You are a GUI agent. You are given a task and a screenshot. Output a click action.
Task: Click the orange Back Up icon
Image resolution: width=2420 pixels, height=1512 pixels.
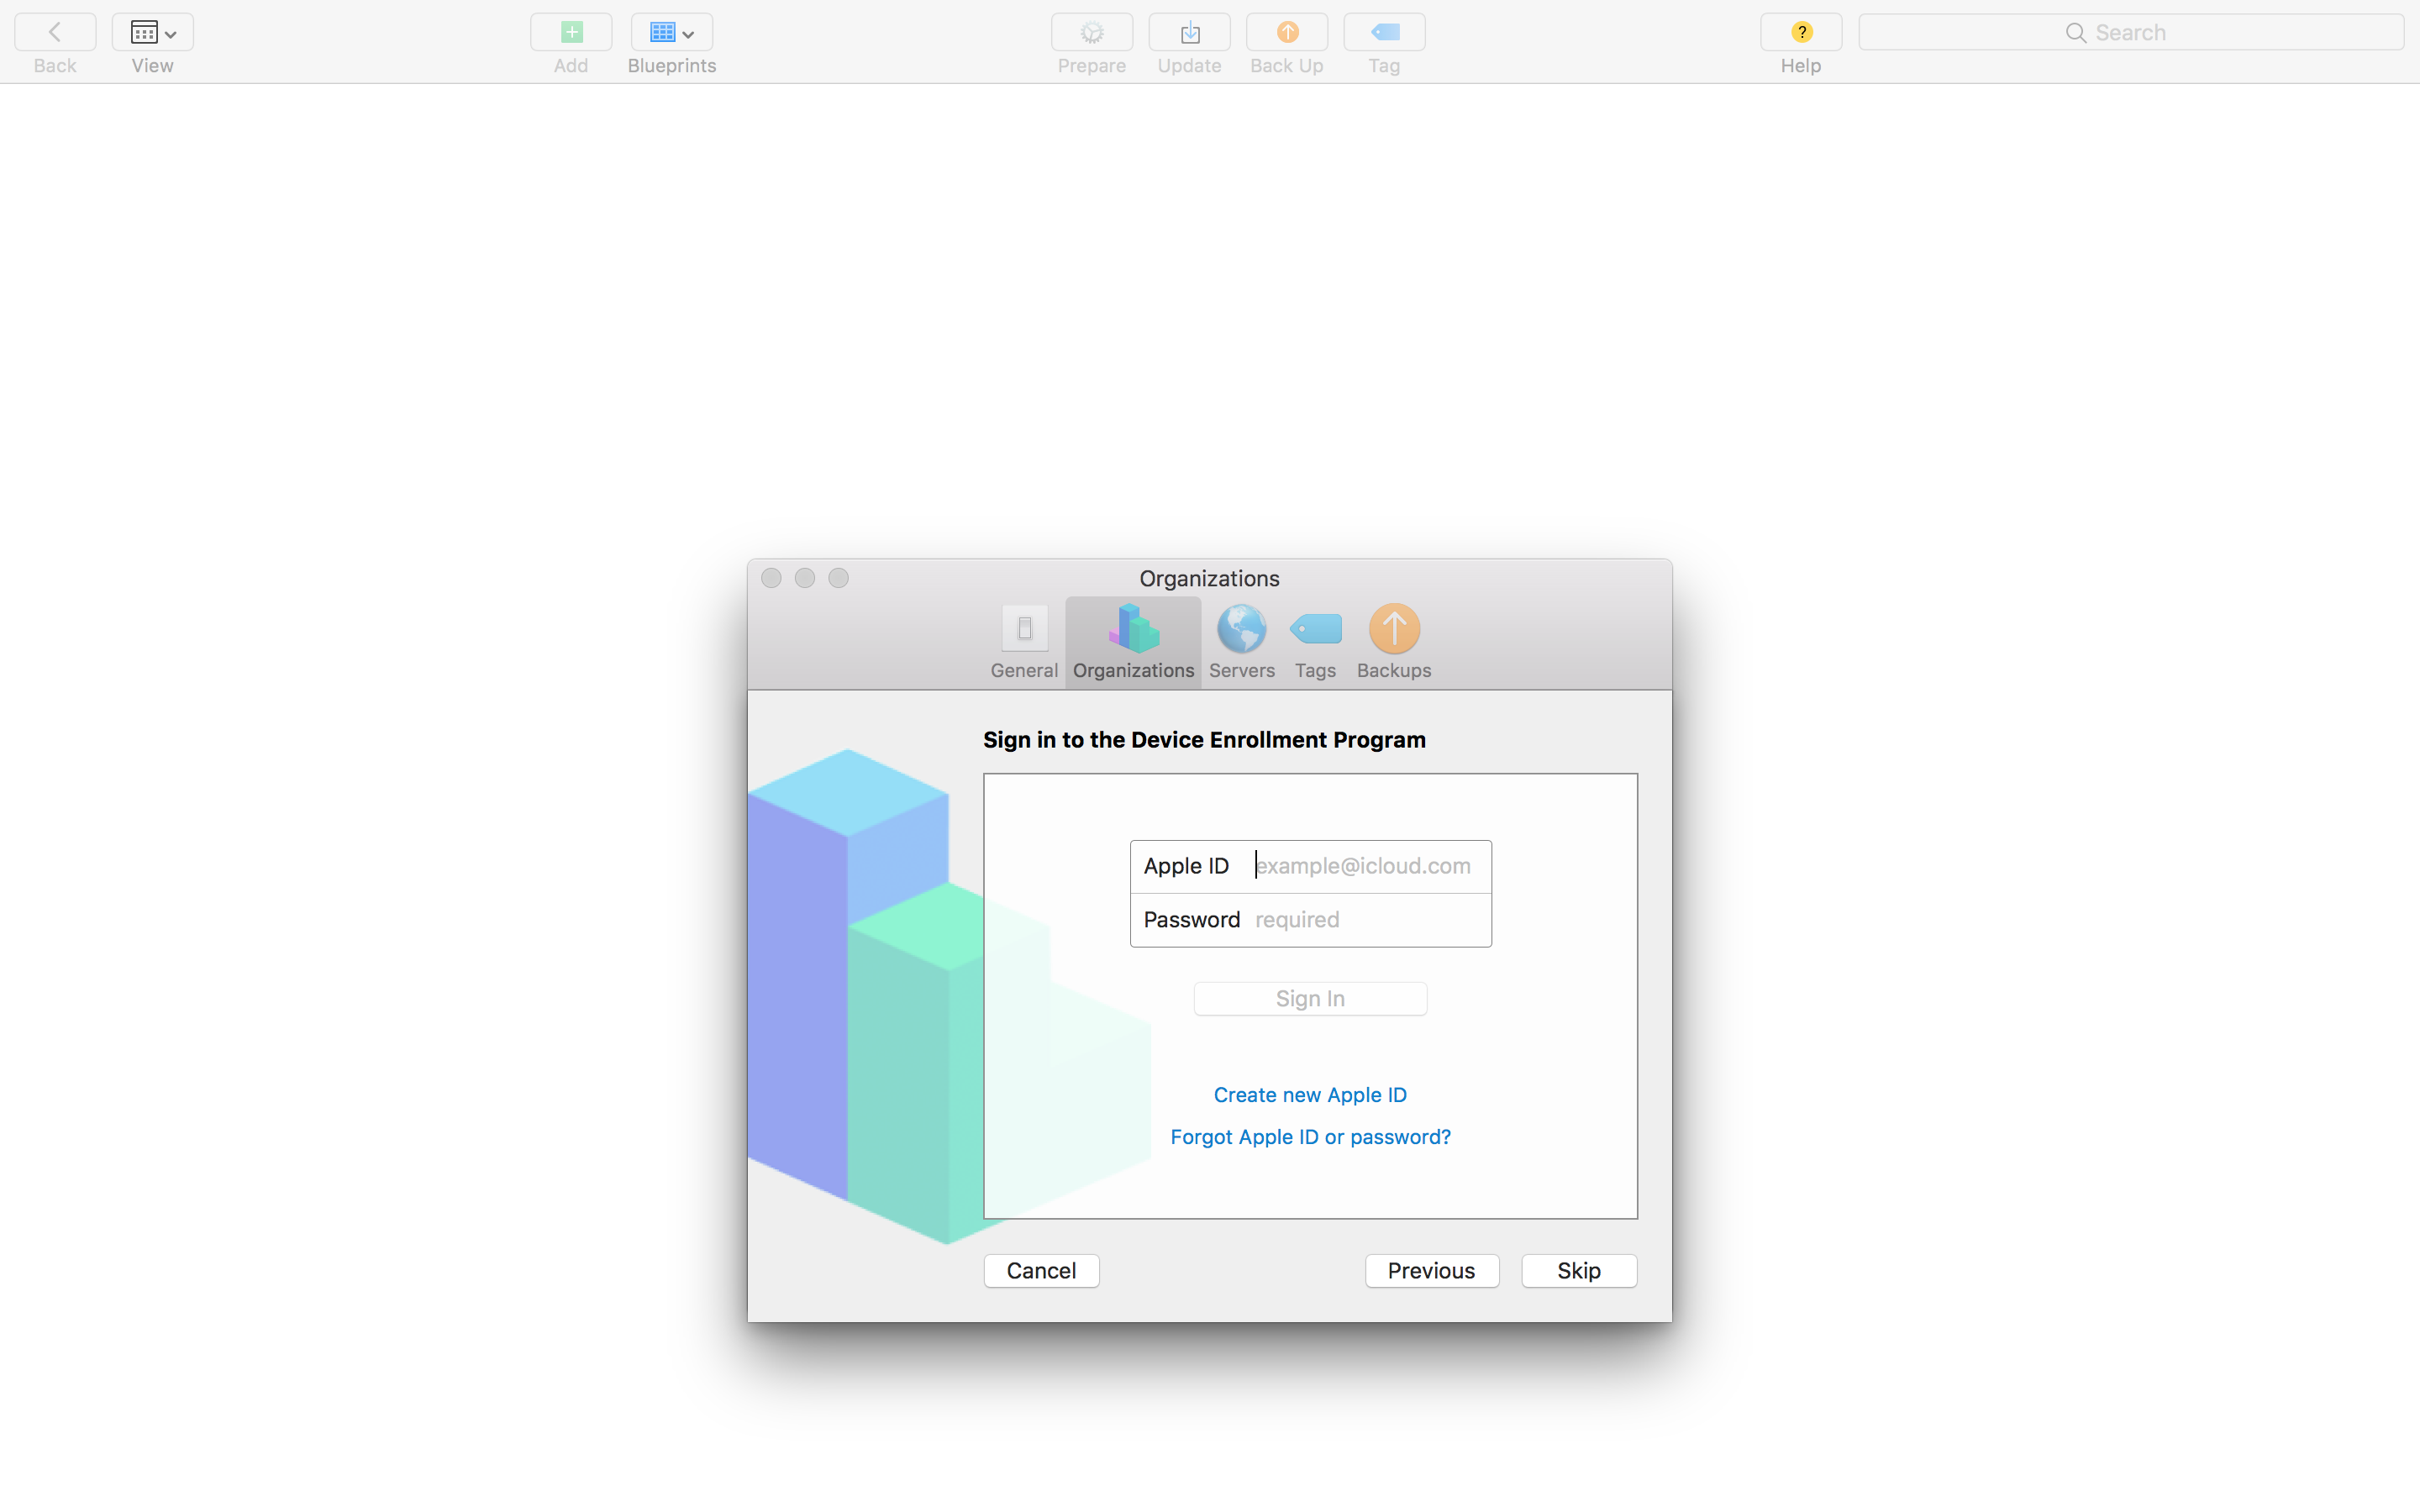pyautogui.click(x=1287, y=33)
